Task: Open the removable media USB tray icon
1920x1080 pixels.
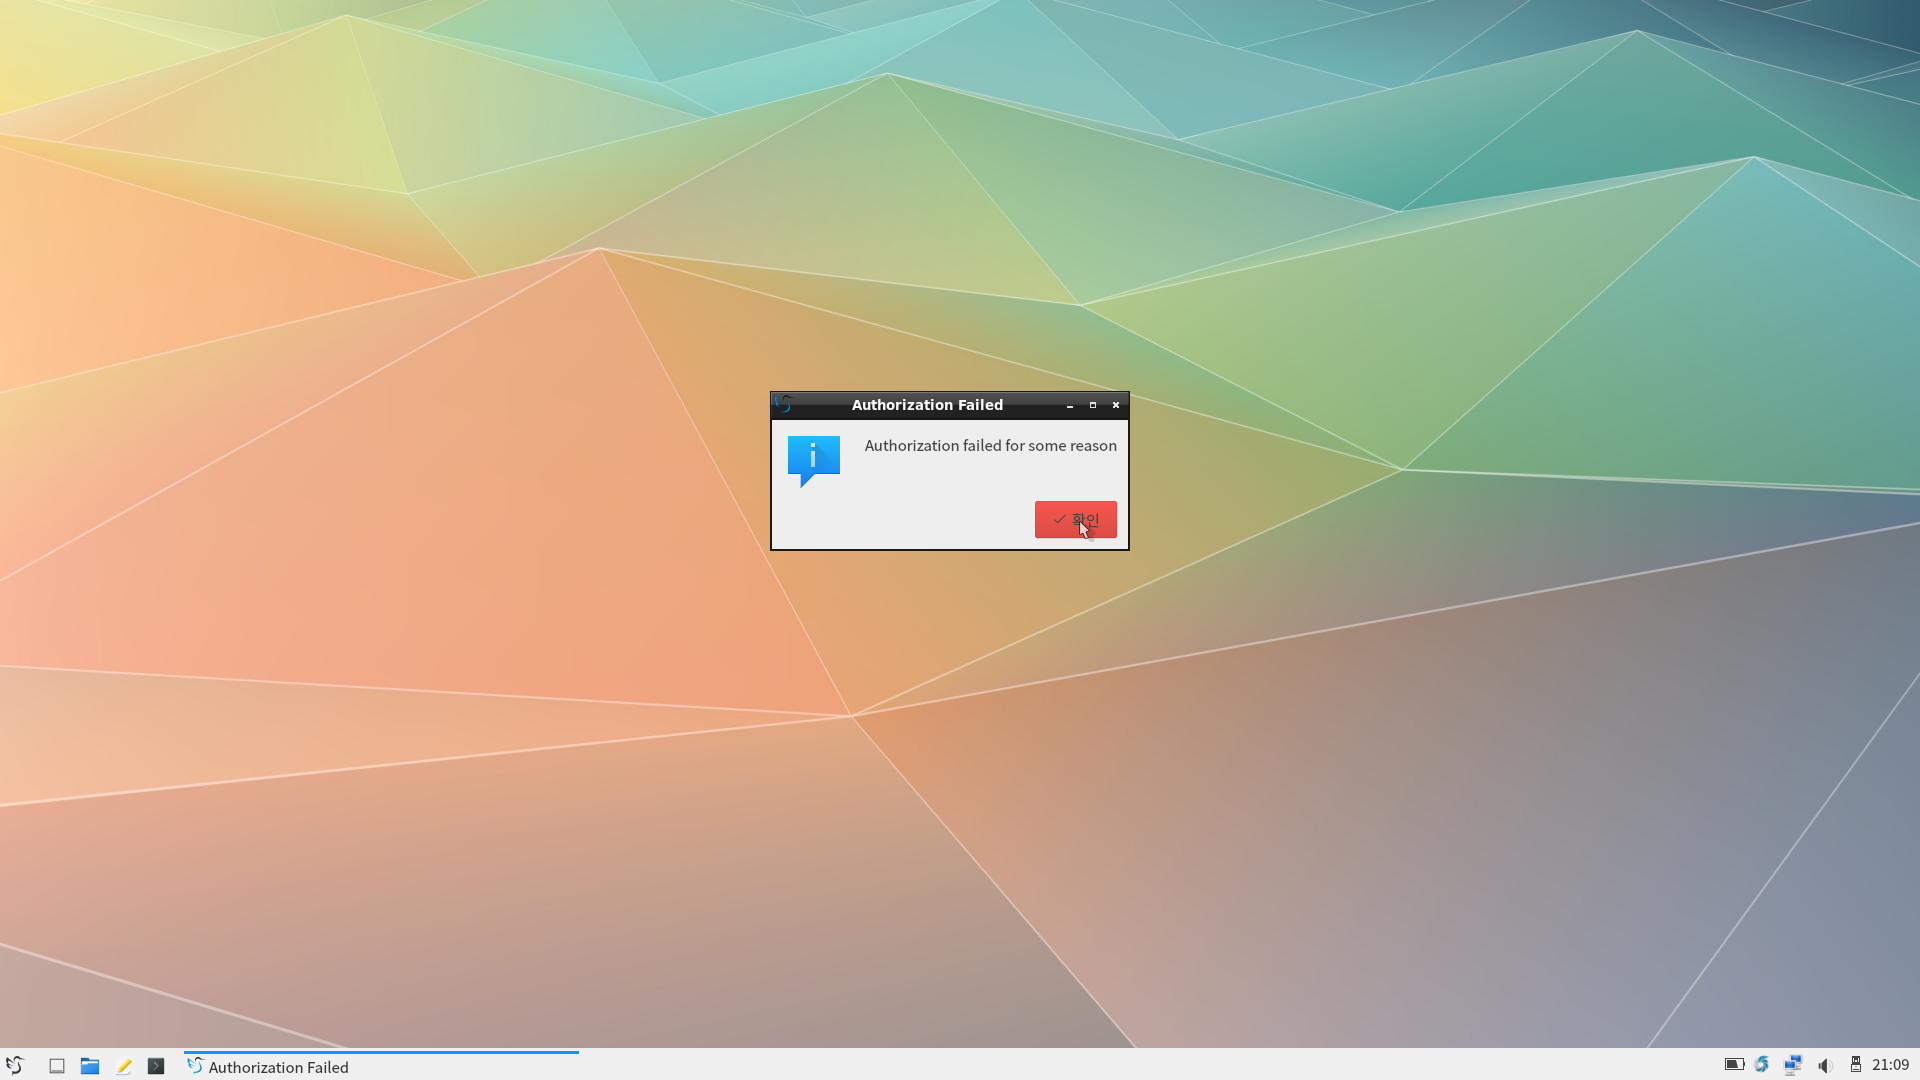Action: (1856, 1065)
